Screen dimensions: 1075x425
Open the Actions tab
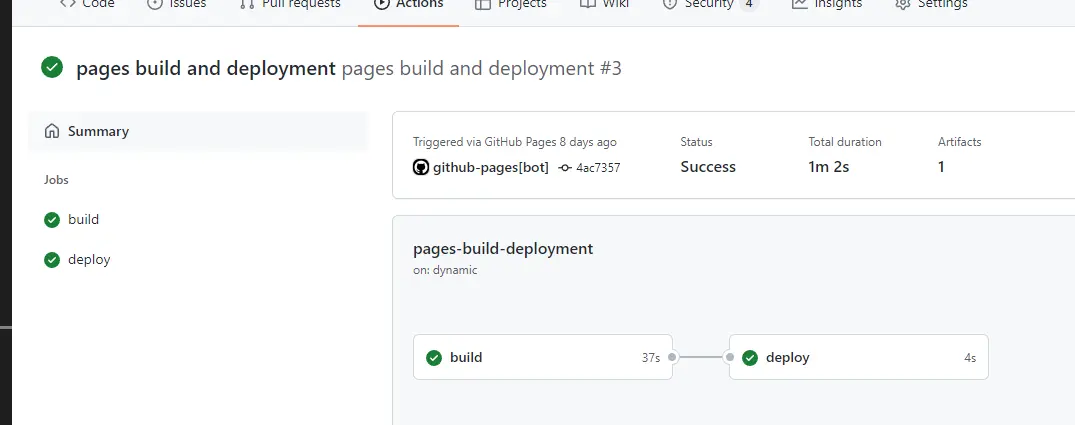(x=408, y=5)
